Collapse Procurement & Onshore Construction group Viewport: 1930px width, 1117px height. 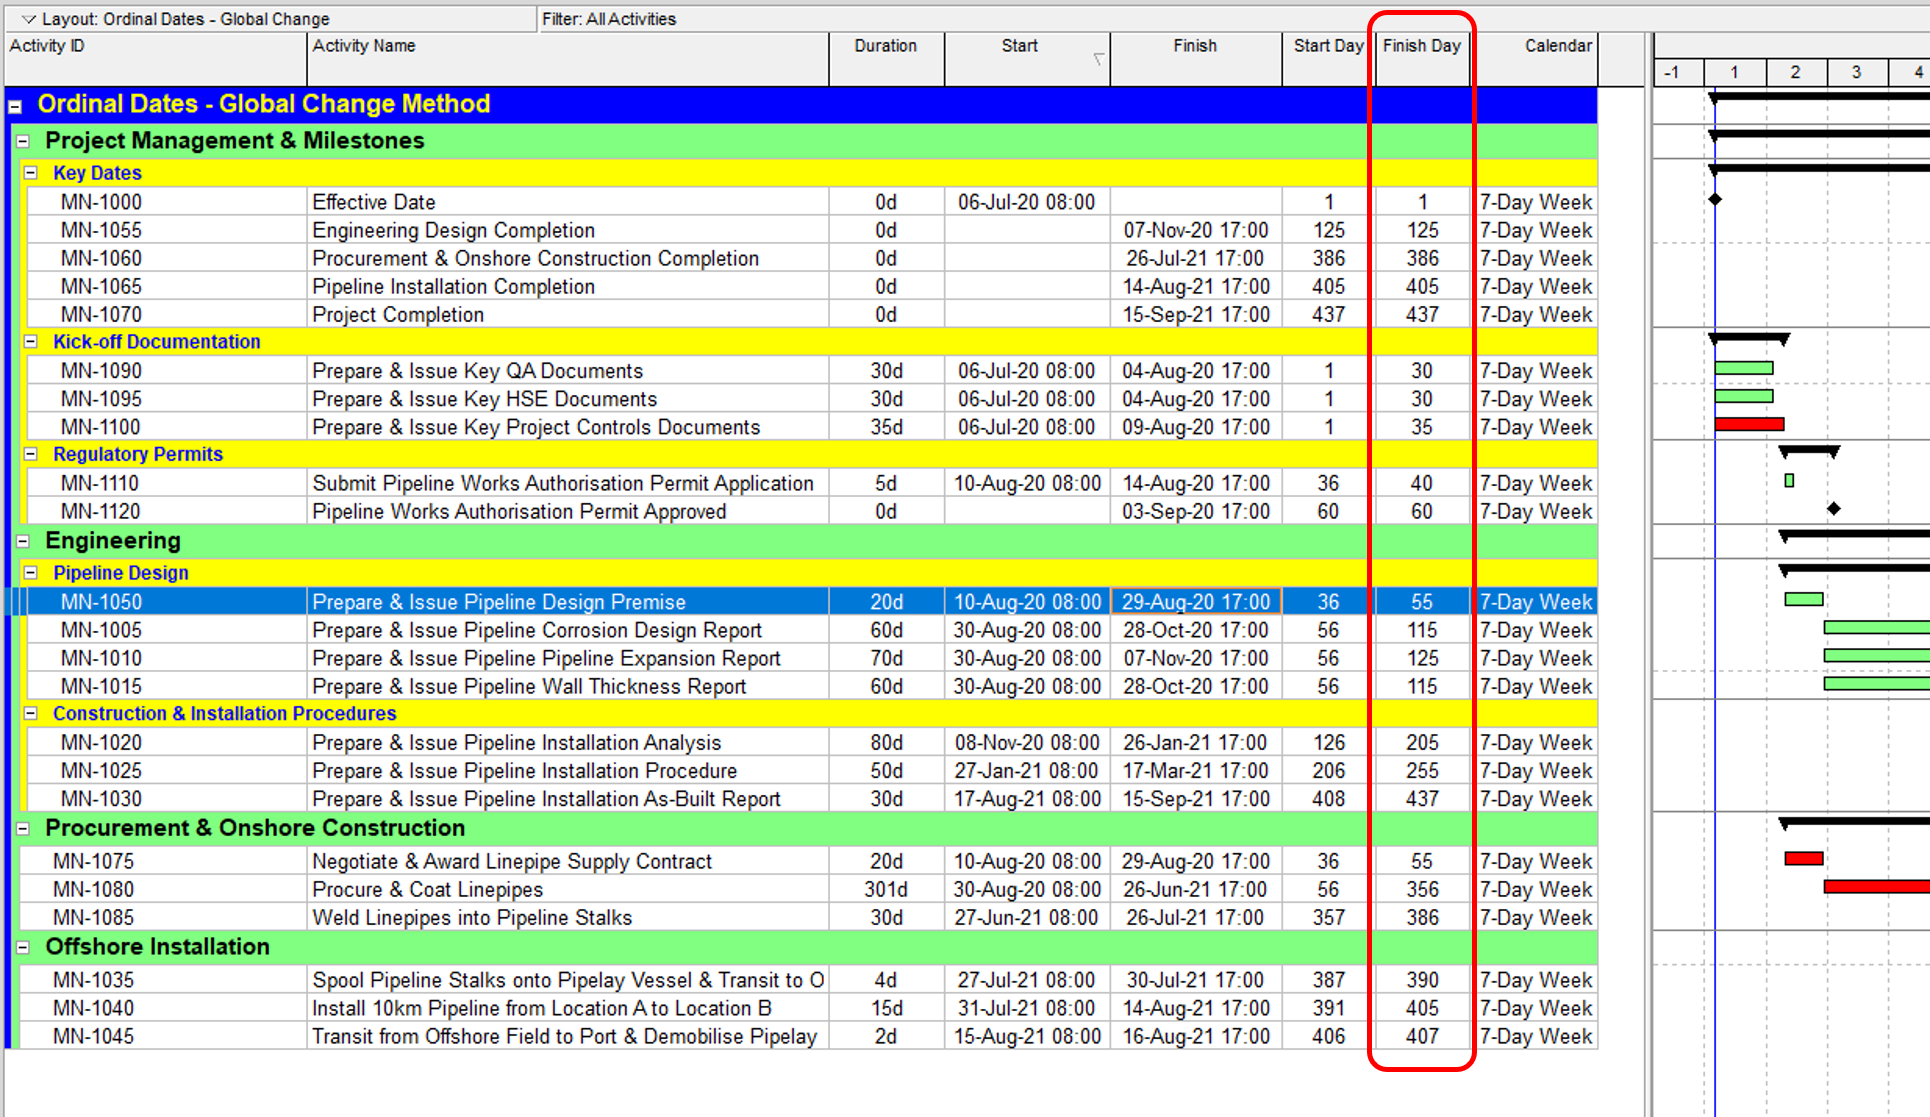[23, 829]
